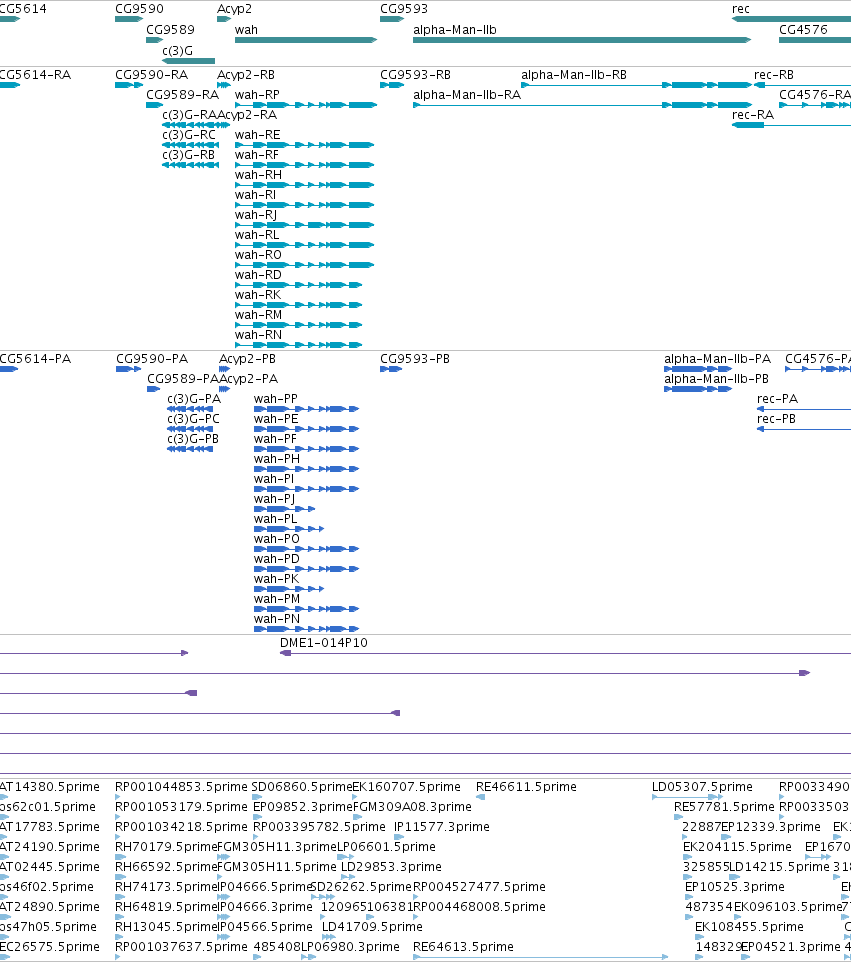The image size is (851, 962).
Task: Click transcript label wah-RK
Action: pos(258,295)
